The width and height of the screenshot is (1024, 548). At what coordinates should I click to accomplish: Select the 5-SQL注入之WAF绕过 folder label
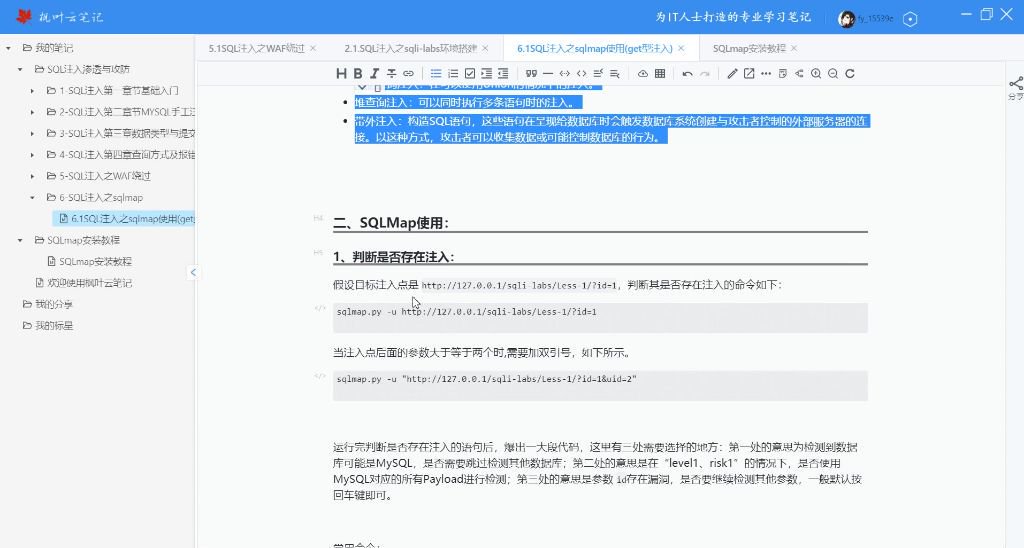click(x=104, y=176)
